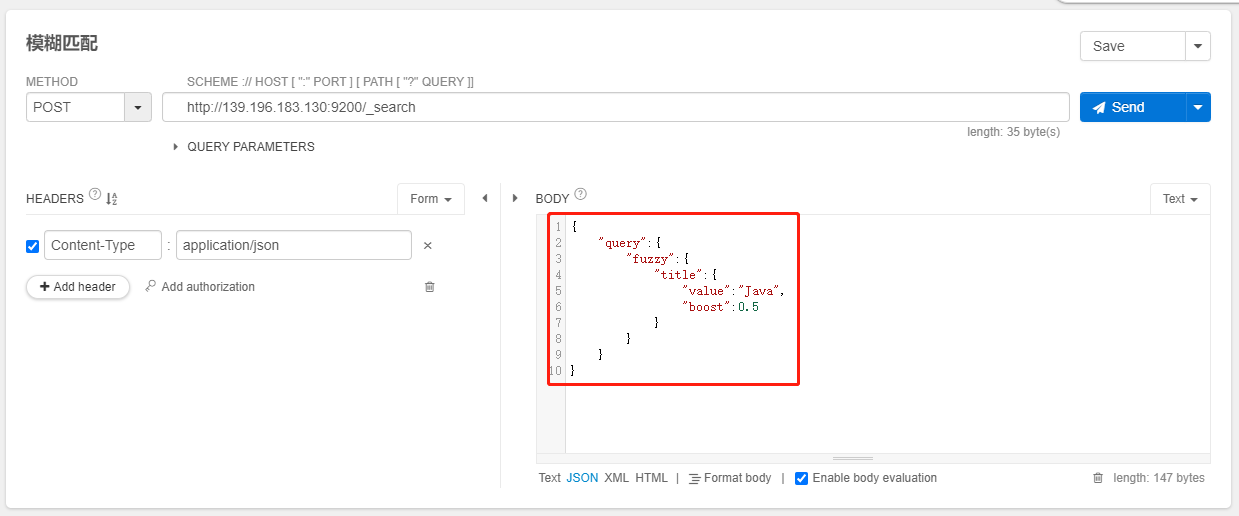Toggle Enable body evaluation checkbox
The height and width of the screenshot is (516, 1239).
point(801,478)
